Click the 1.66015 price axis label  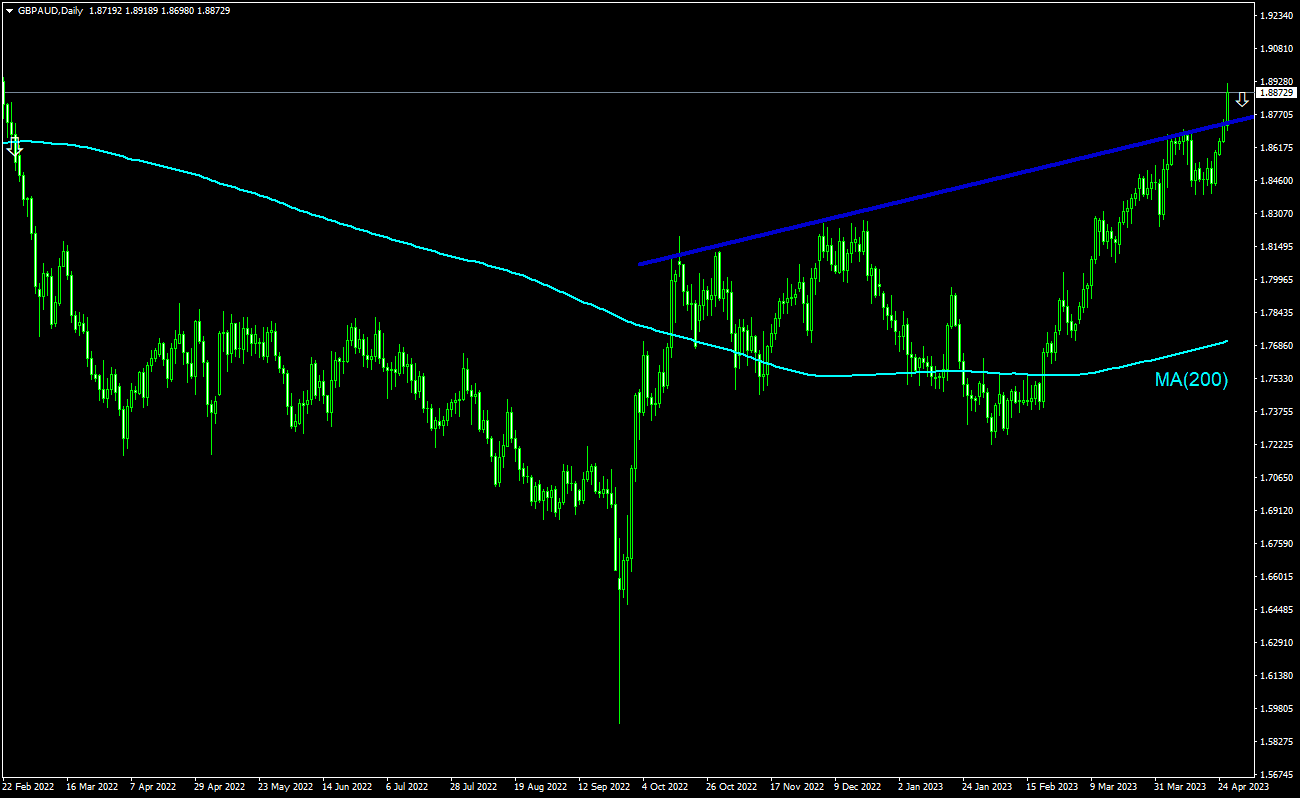pyautogui.click(x=1276, y=577)
